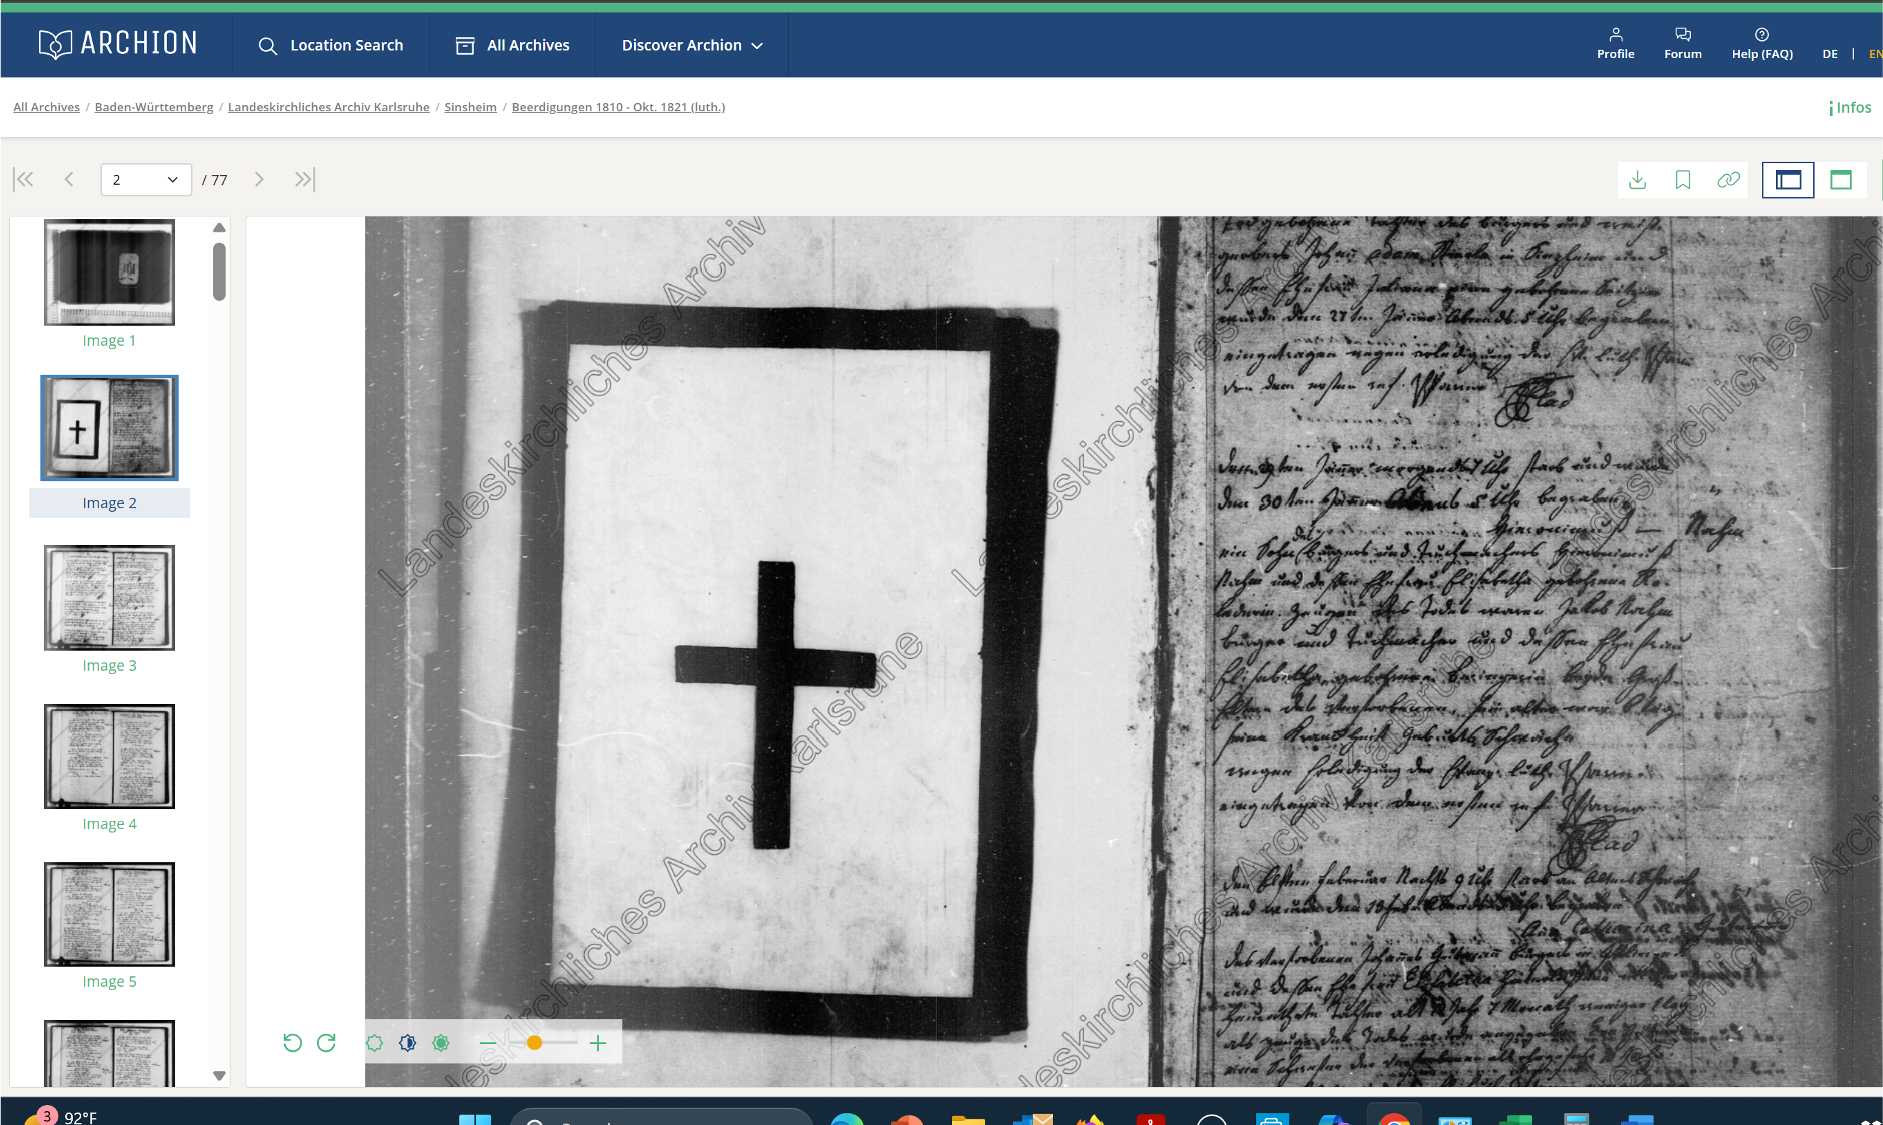This screenshot has width=1883, height=1125.
Task: Open All Archives menu item
Action: point(513,45)
